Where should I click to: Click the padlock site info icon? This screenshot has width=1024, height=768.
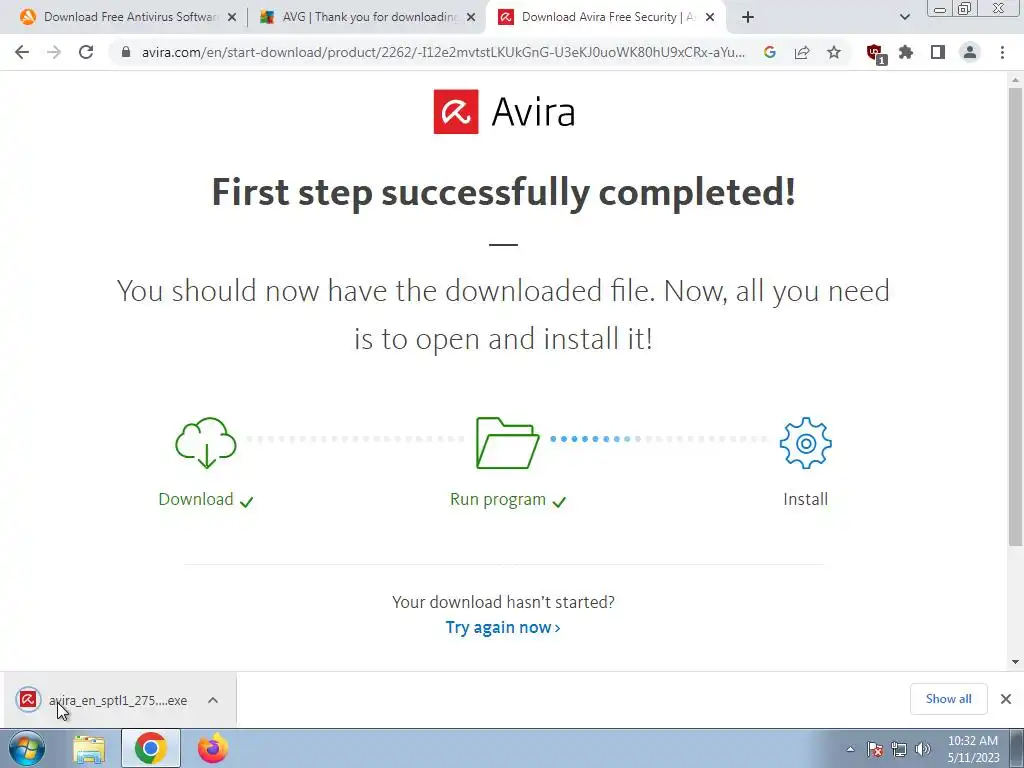126,52
